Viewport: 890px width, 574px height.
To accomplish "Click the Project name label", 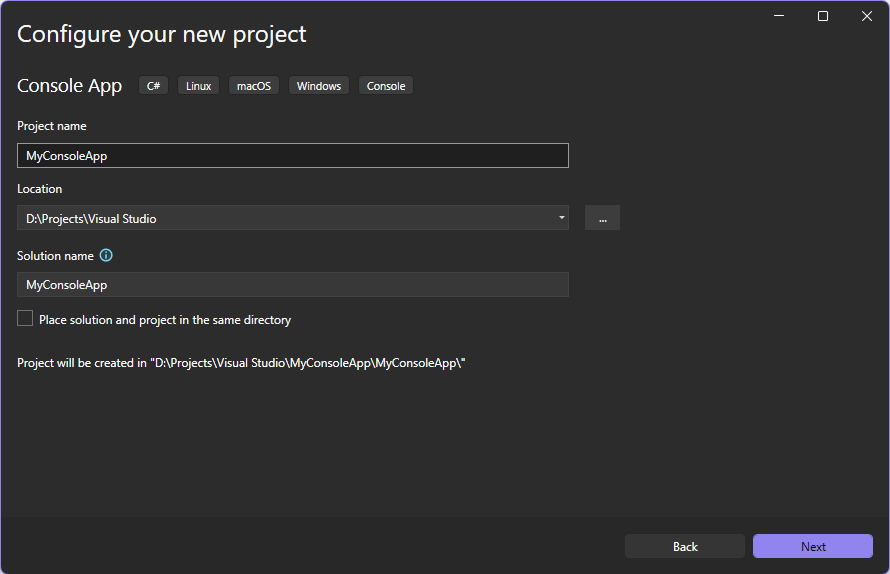I will pos(52,126).
